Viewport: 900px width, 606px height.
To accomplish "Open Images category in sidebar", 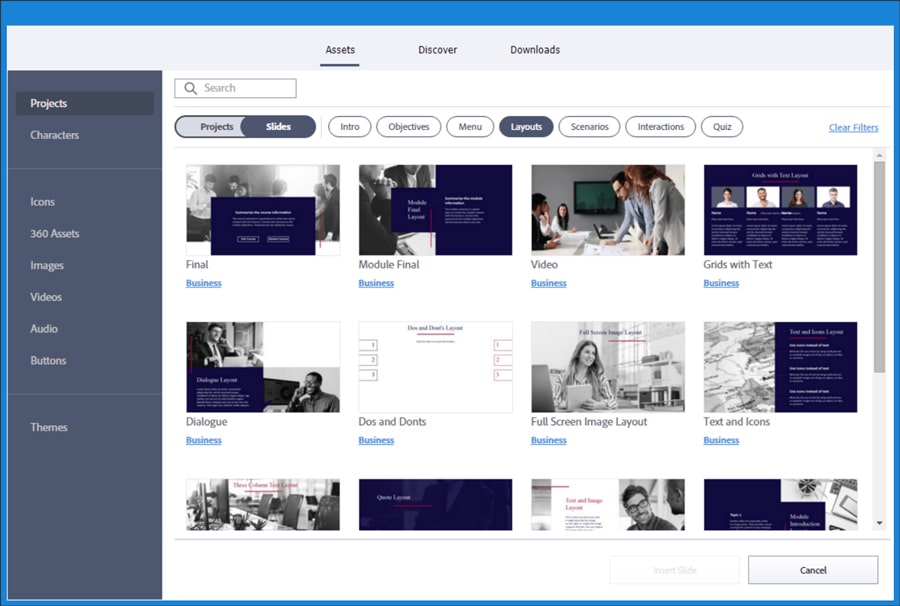I will [47, 265].
